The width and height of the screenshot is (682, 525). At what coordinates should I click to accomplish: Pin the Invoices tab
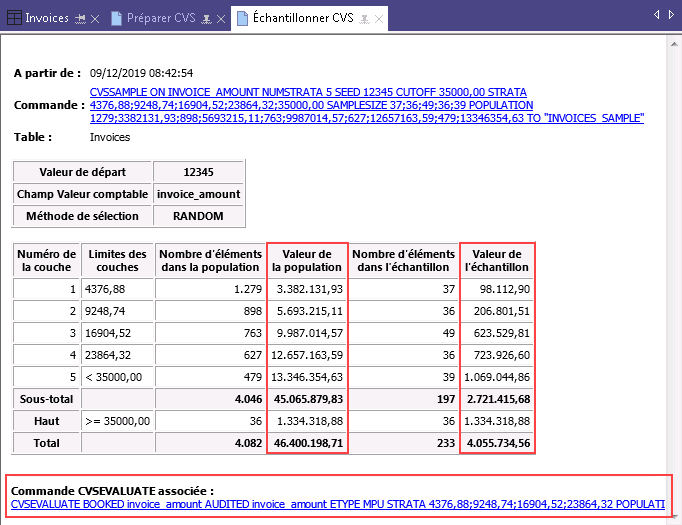[x=79, y=18]
